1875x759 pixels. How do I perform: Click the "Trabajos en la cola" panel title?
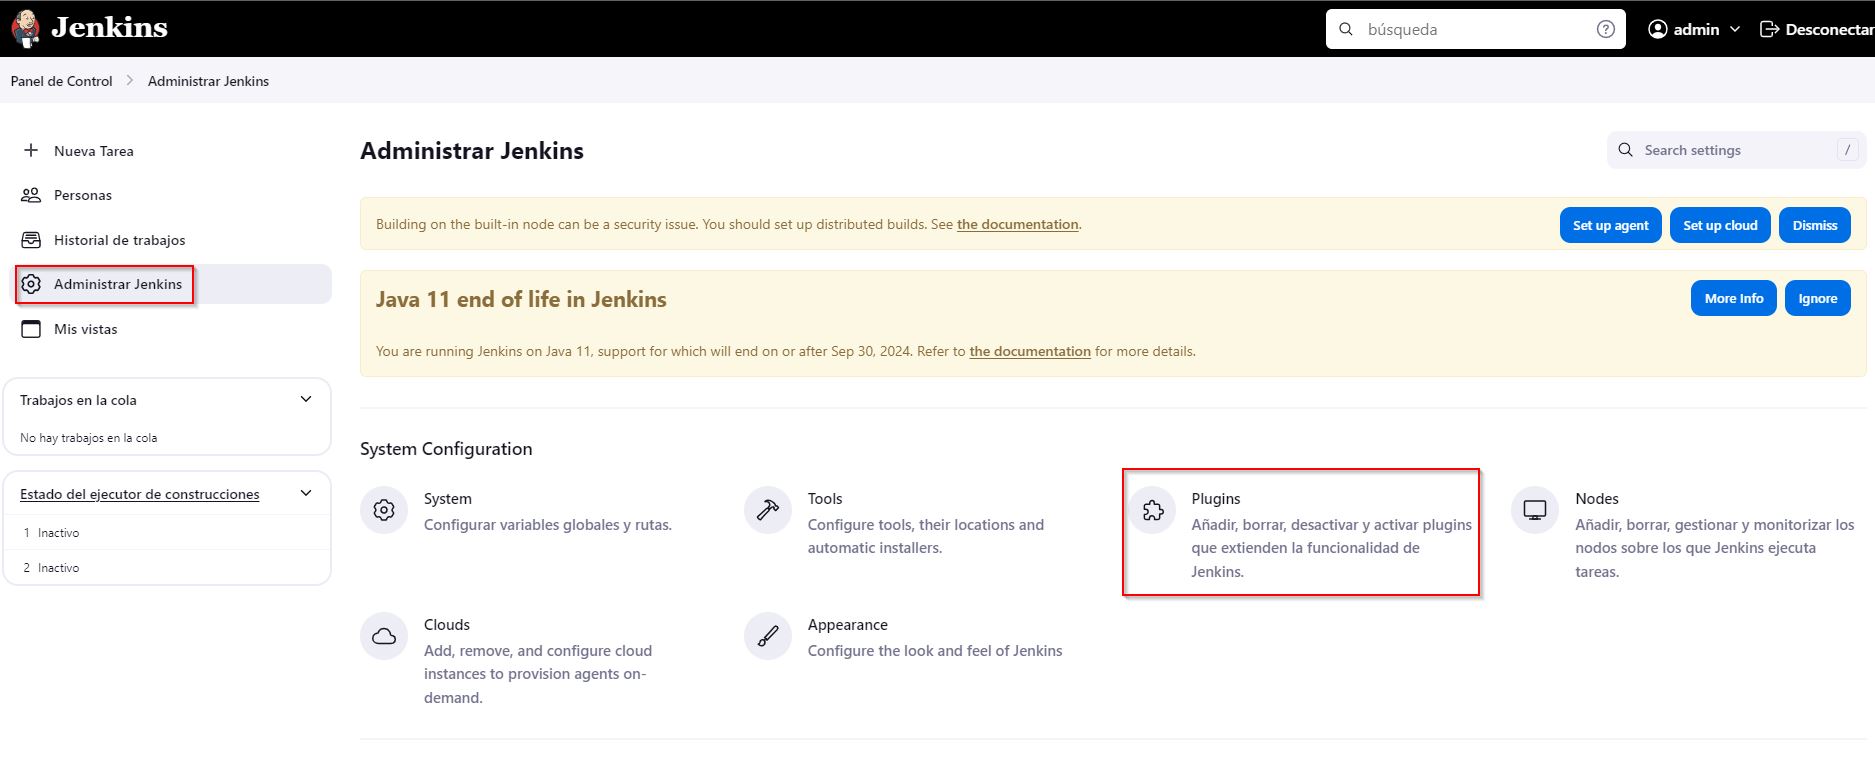(x=78, y=400)
